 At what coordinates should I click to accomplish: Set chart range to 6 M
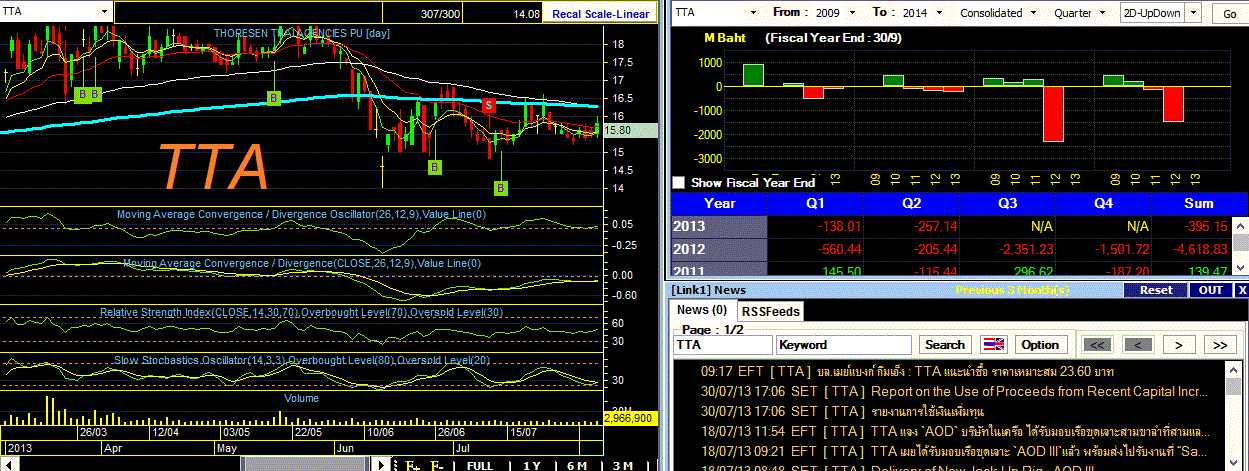click(x=577, y=465)
